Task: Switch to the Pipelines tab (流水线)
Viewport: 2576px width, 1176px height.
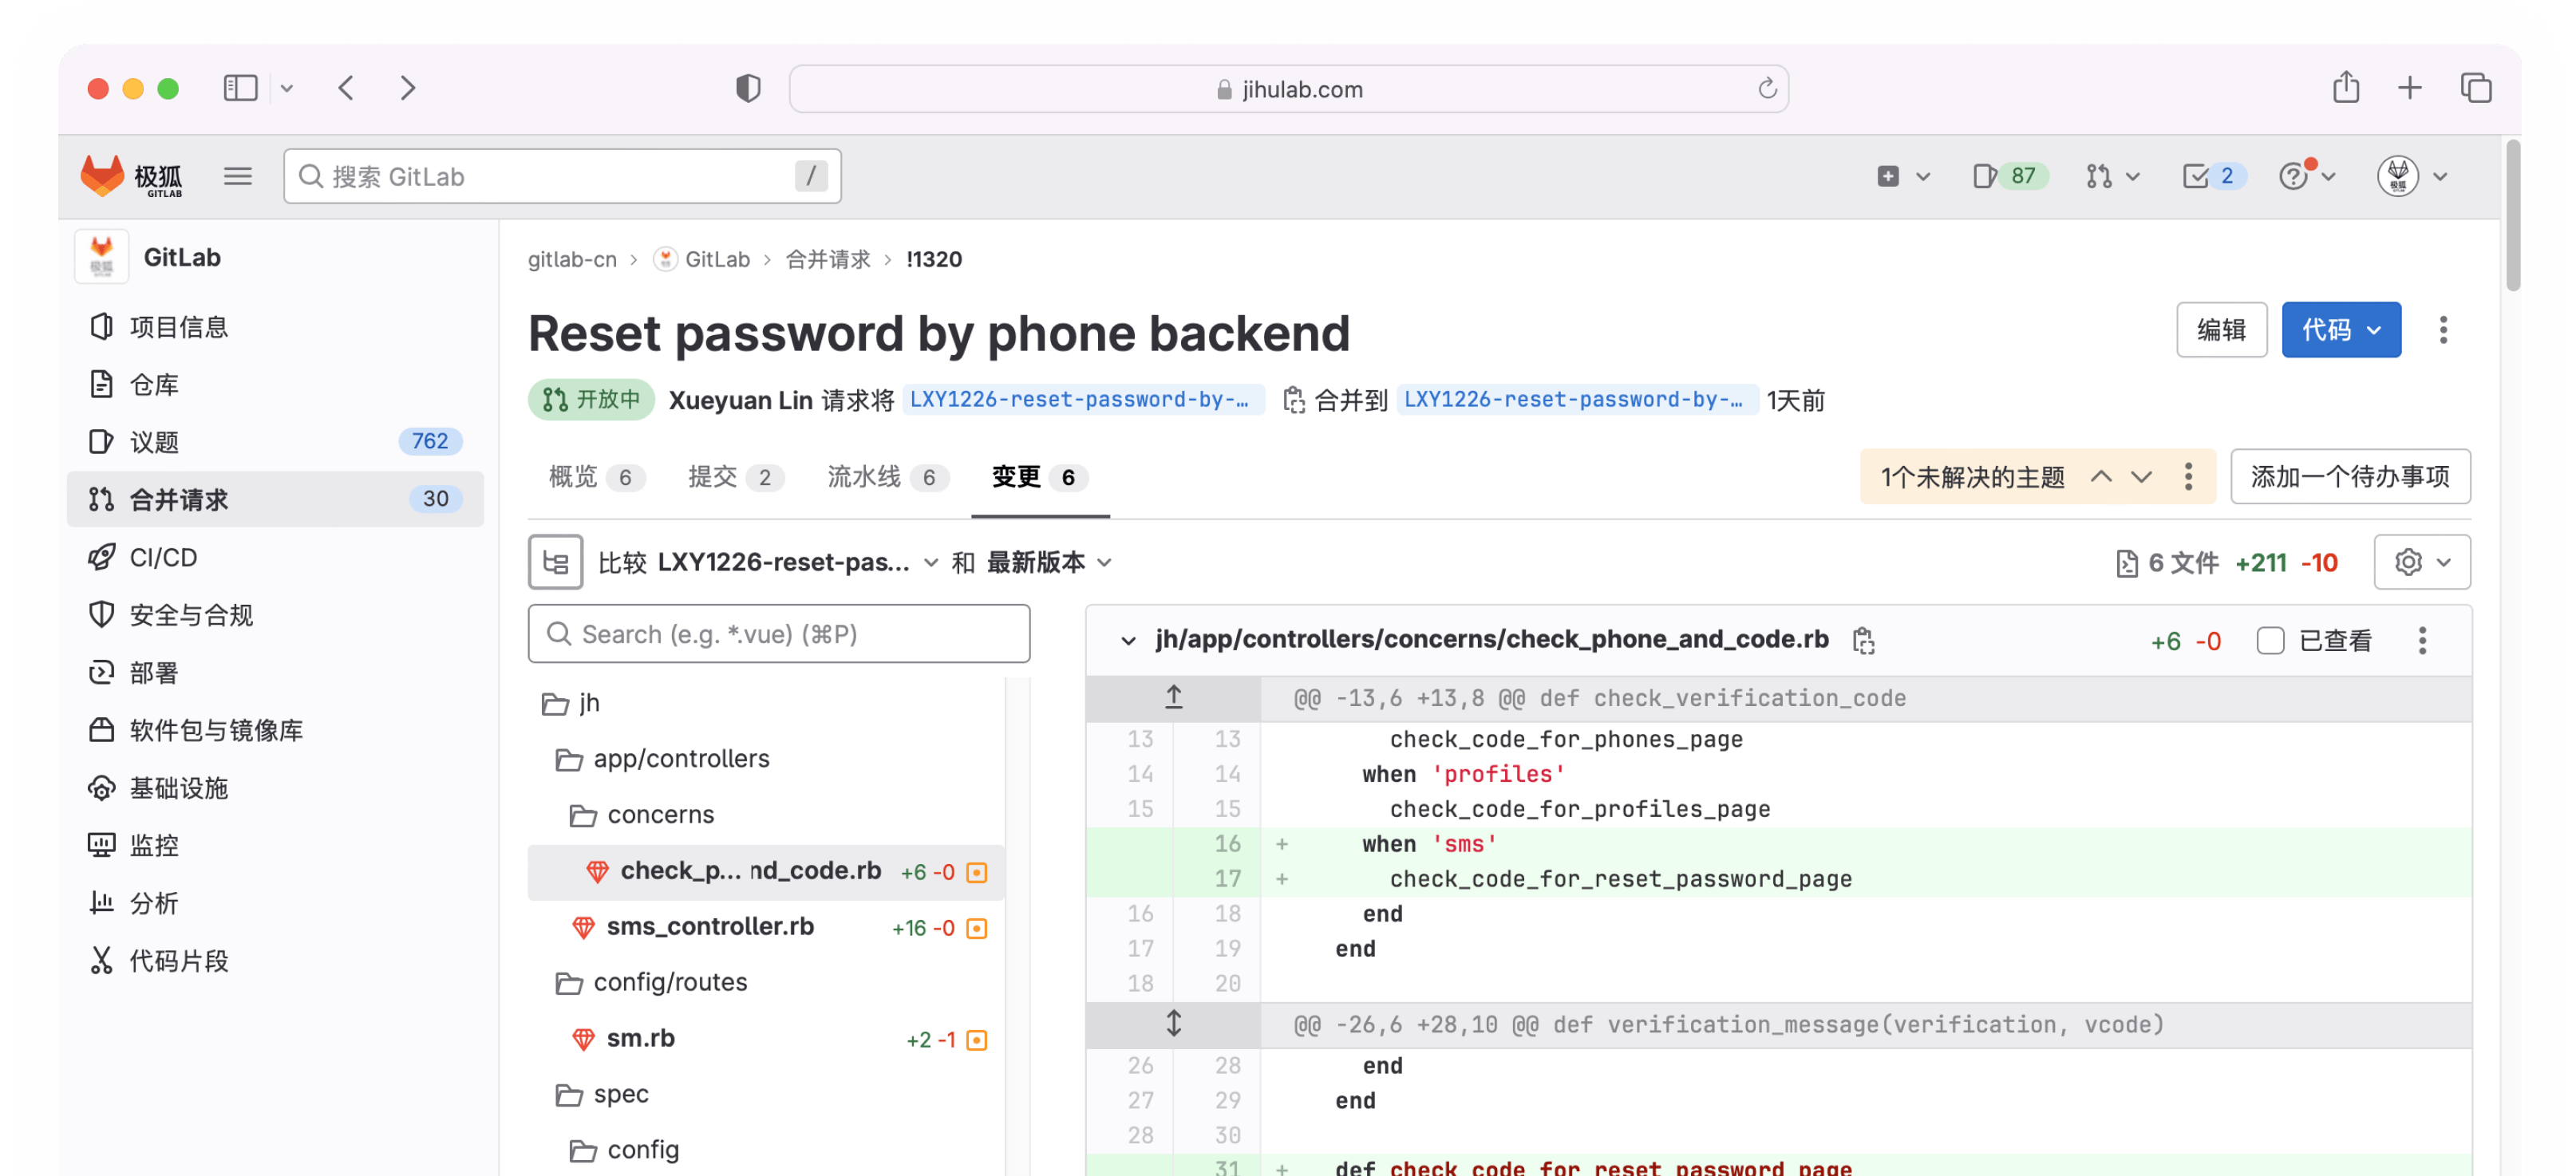Action: [887, 477]
